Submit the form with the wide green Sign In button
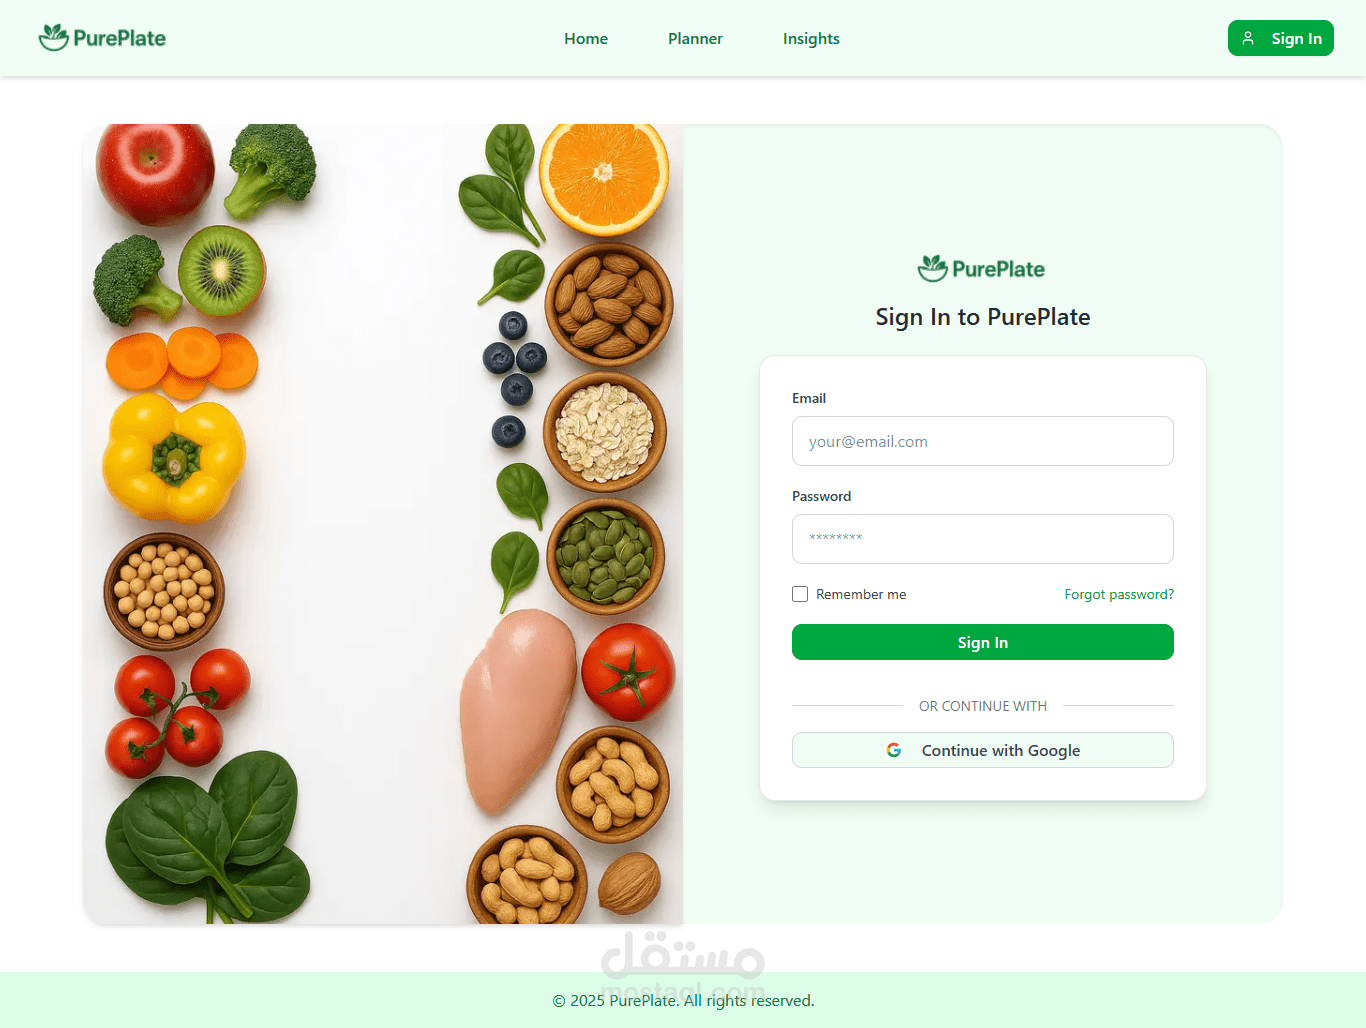This screenshot has width=1366, height=1028. pyautogui.click(x=983, y=642)
